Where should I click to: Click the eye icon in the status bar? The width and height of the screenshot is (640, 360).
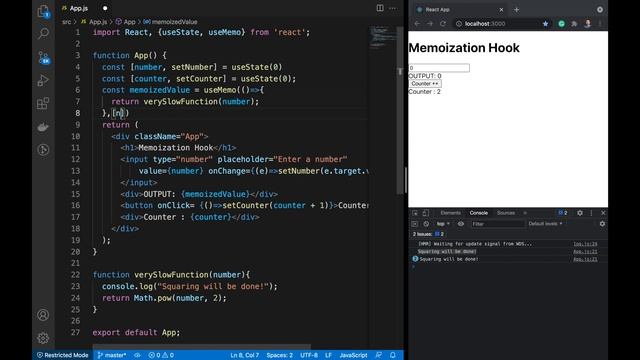click(x=137, y=355)
